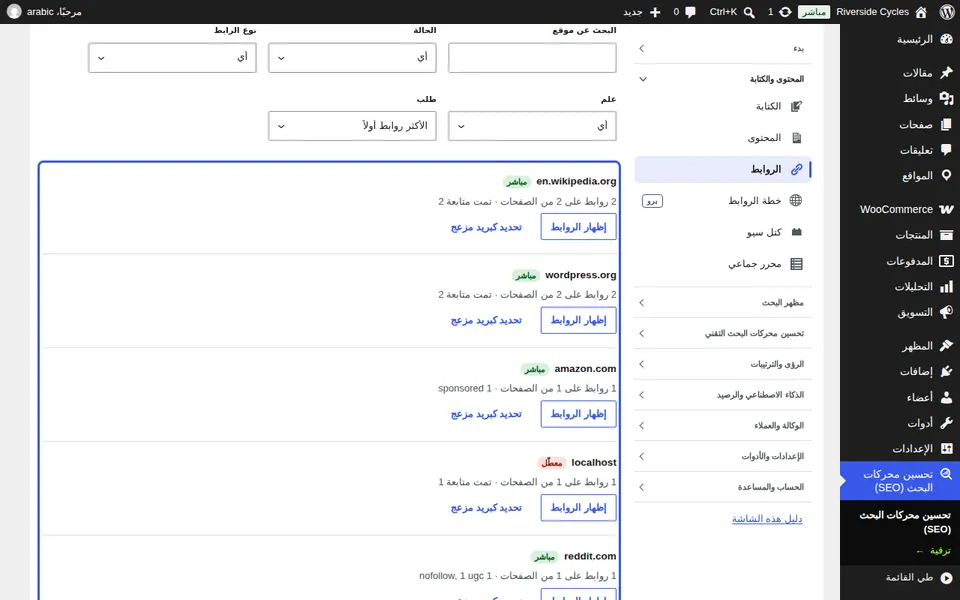
Task: Click تحديد كبريد مزعج for localhost
Action: point(486,508)
